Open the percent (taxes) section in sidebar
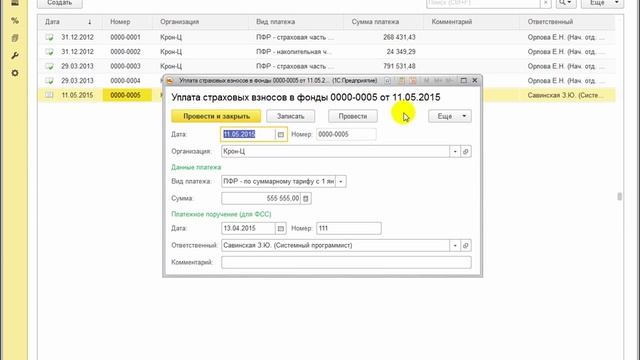The width and height of the screenshot is (640, 360). click(x=15, y=20)
